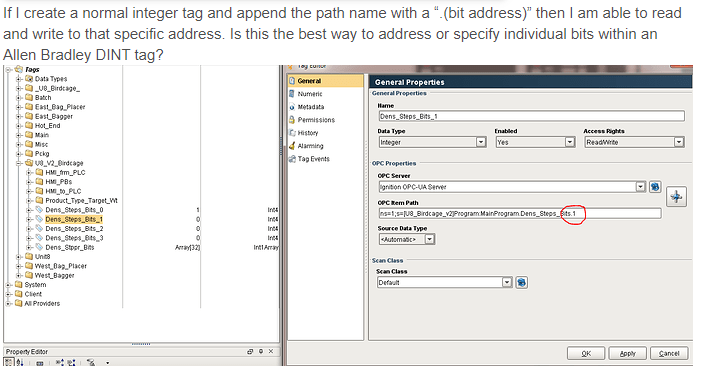Open the Numeric section icon

(292, 94)
